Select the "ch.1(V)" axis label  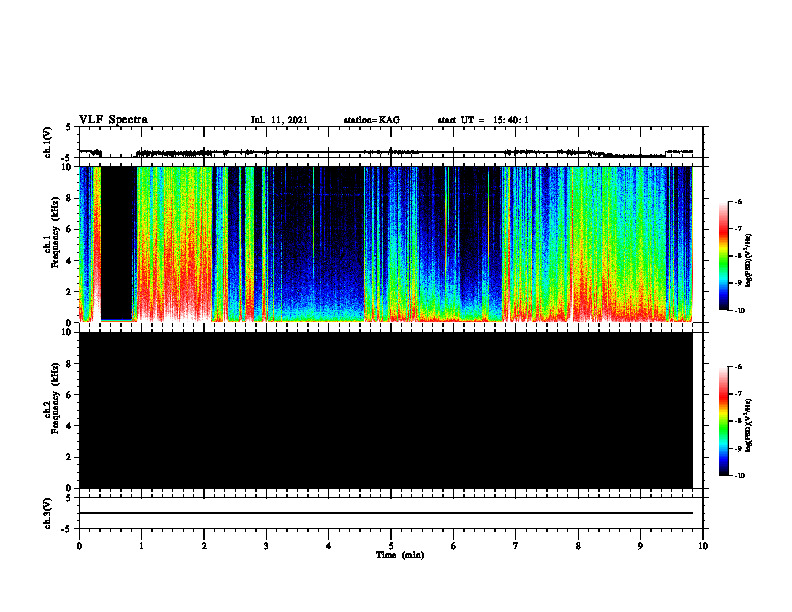coord(47,142)
